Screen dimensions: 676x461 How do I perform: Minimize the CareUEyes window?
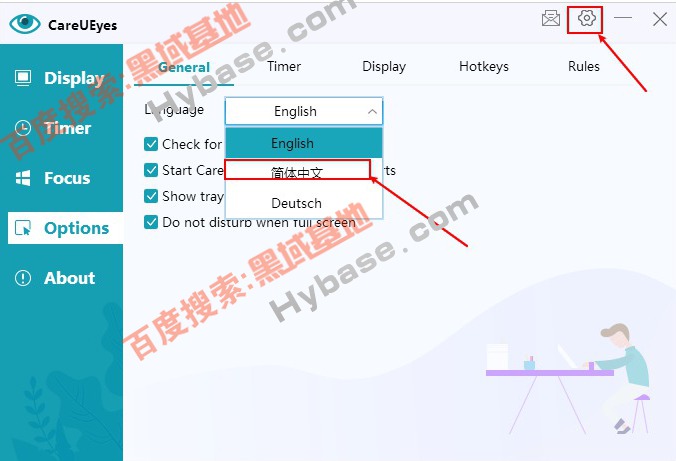point(623,18)
